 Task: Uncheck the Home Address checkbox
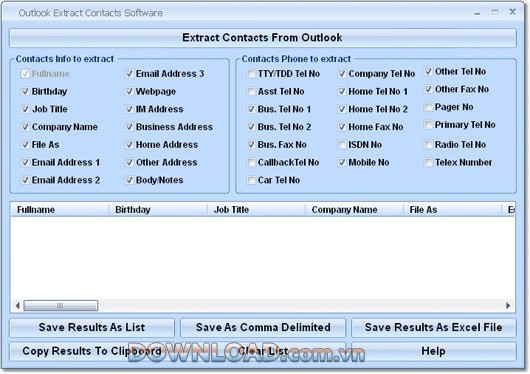129,144
